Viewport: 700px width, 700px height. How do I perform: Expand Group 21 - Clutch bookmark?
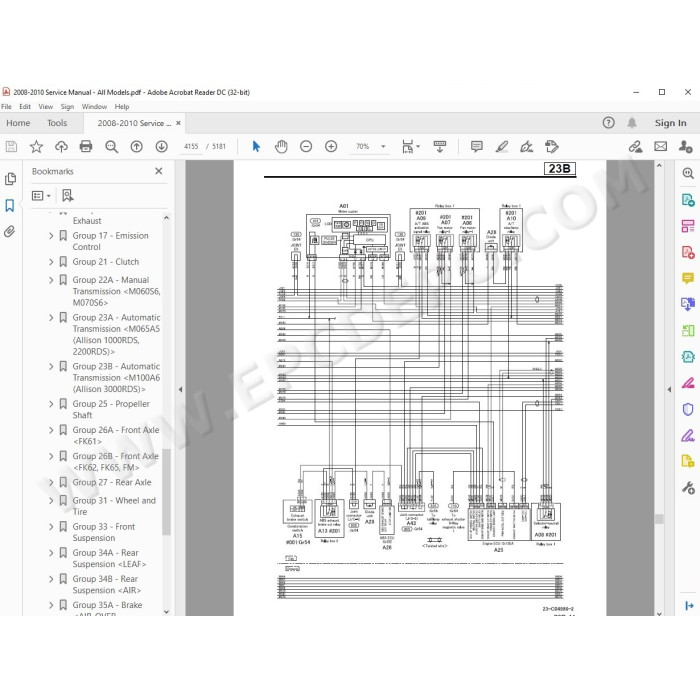pyautogui.click(x=51, y=262)
